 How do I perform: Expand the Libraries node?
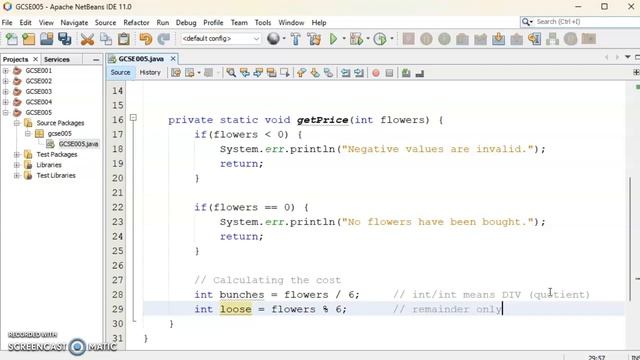(17, 165)
